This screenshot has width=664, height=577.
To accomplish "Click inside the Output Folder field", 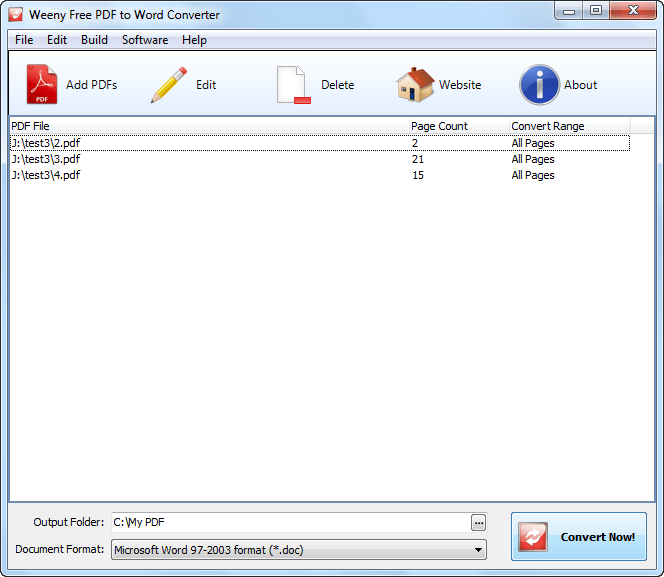I will click(288, 522).
